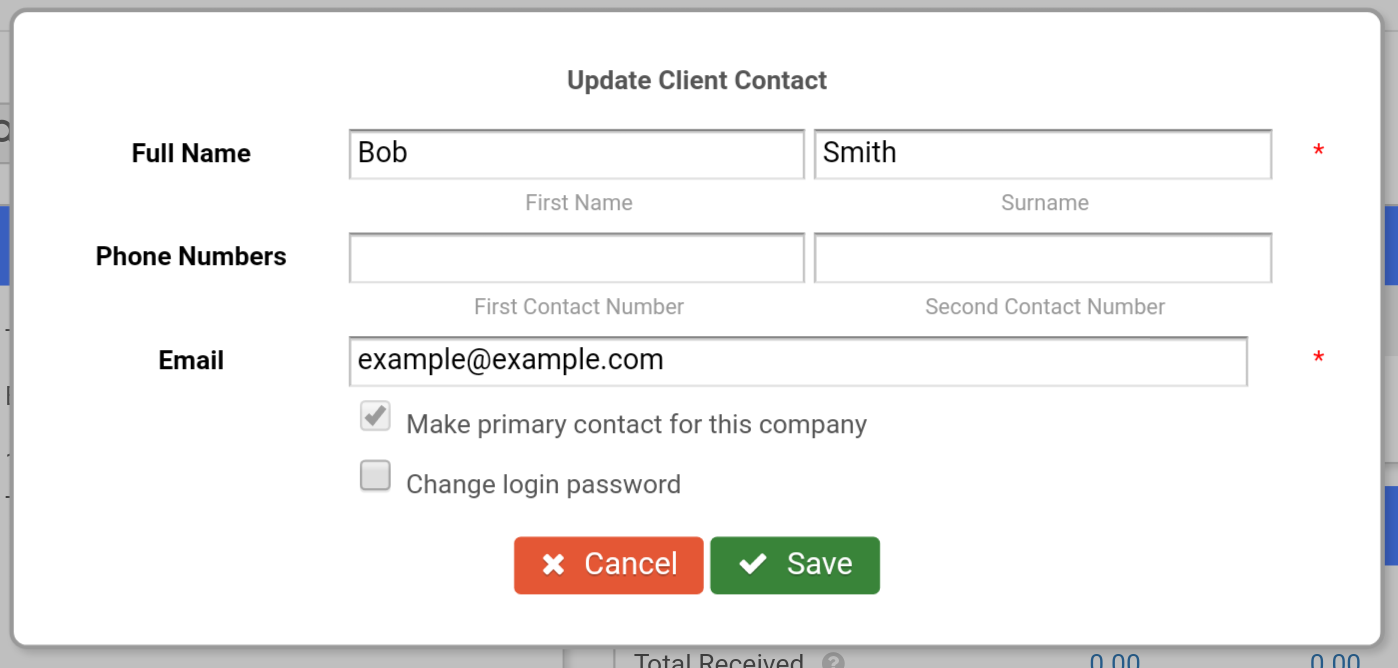Click the 'Change login password' label text
Screen dimensions: 1398x668
click(543, 484)
